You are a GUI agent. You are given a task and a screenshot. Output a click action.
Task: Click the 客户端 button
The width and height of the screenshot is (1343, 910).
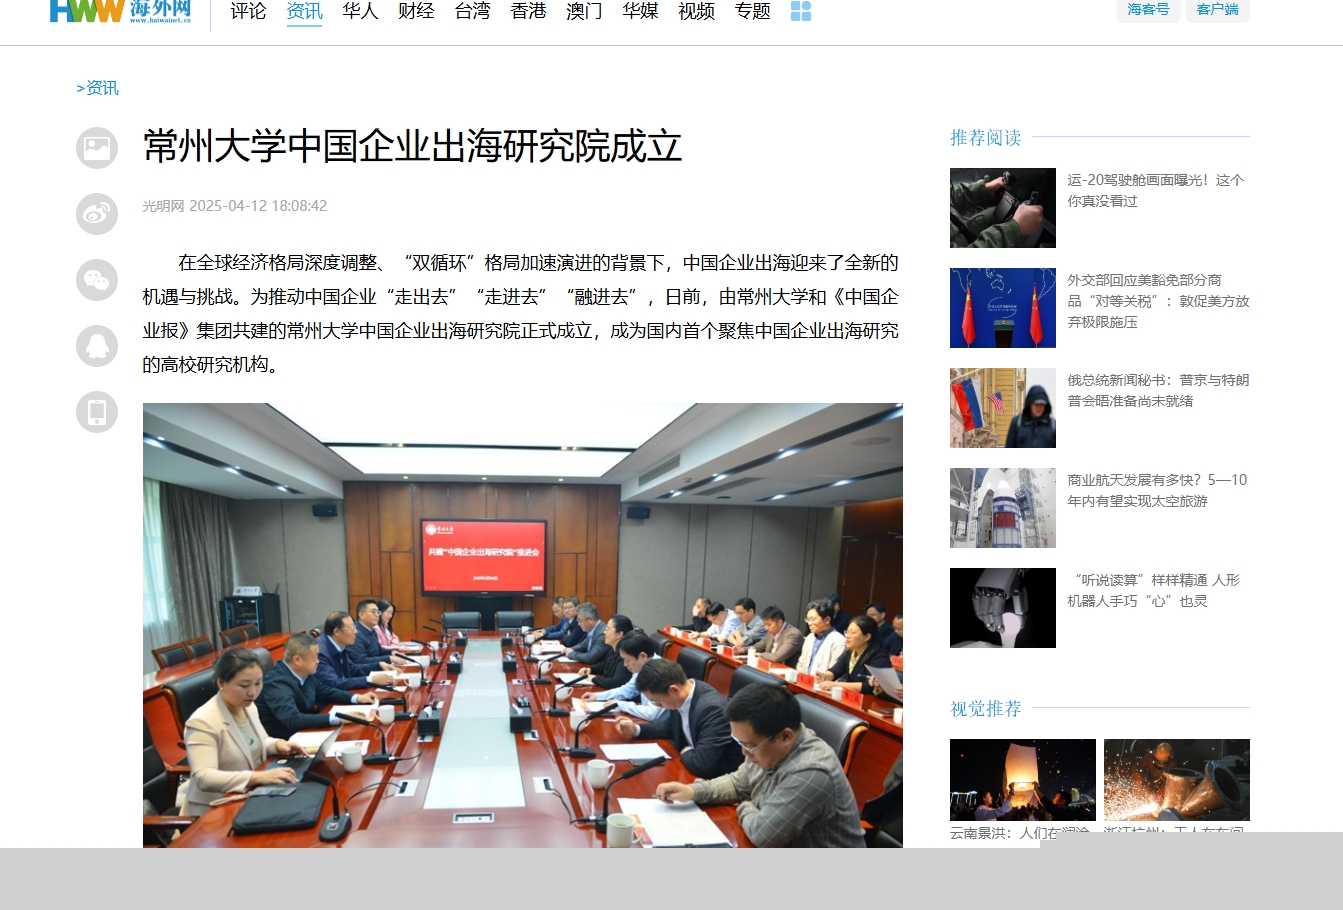coord(1217,10)
